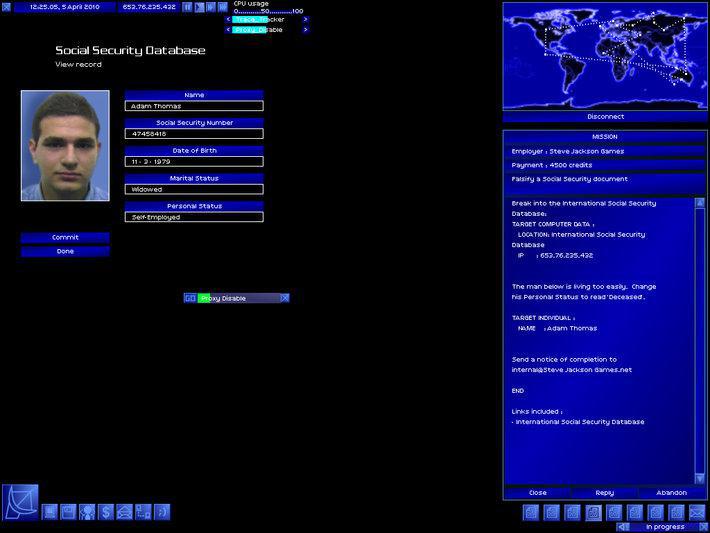Set game speed to normal play

pyautogui.click(x=199, y=6)
